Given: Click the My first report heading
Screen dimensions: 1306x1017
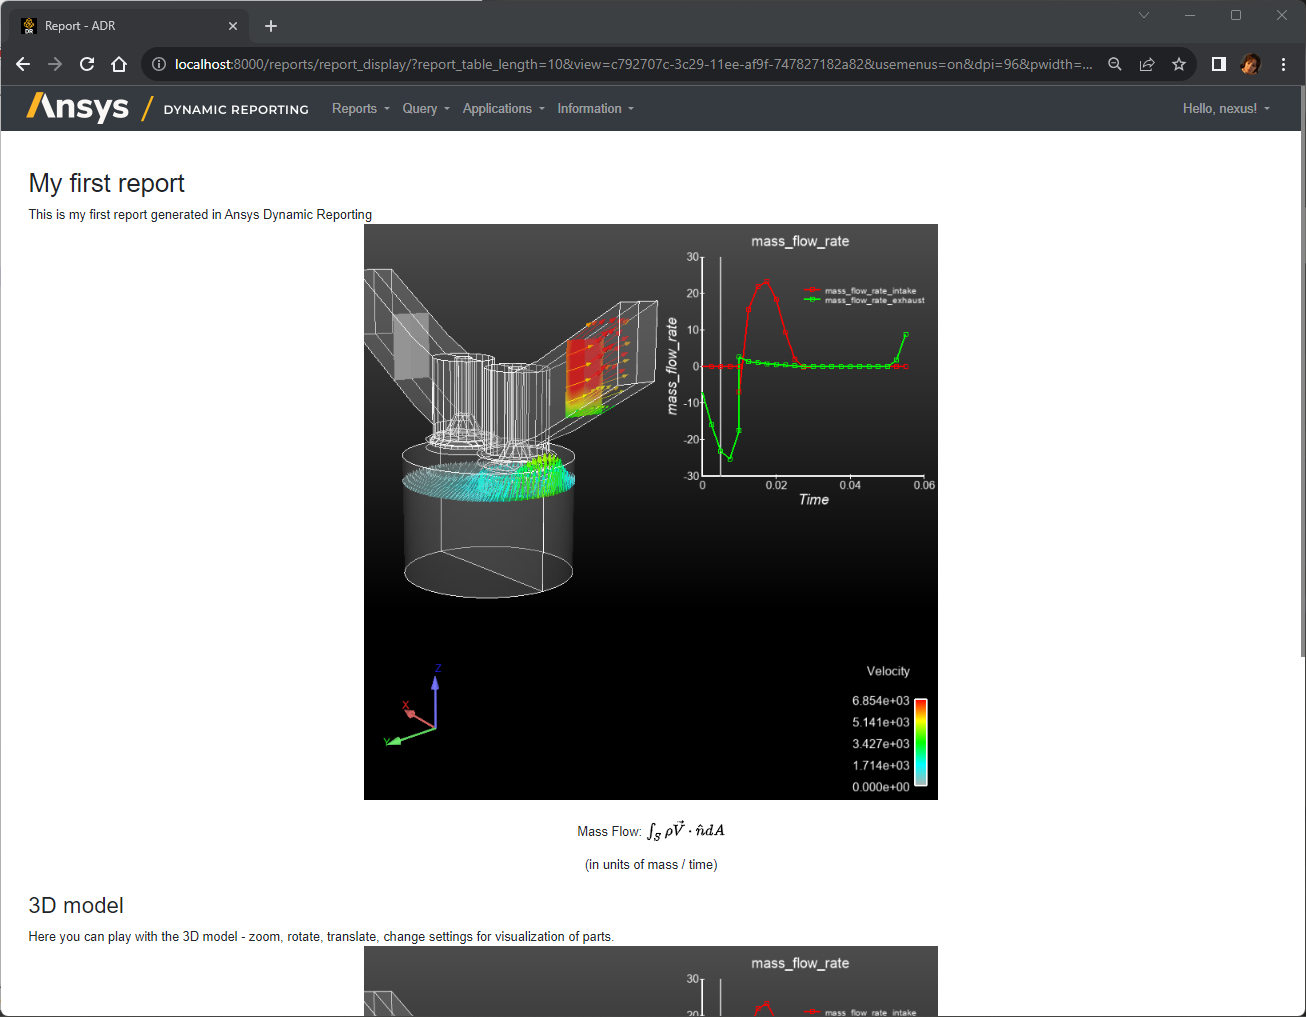Looking at the screenshot, I should click(x=107, y=183).
